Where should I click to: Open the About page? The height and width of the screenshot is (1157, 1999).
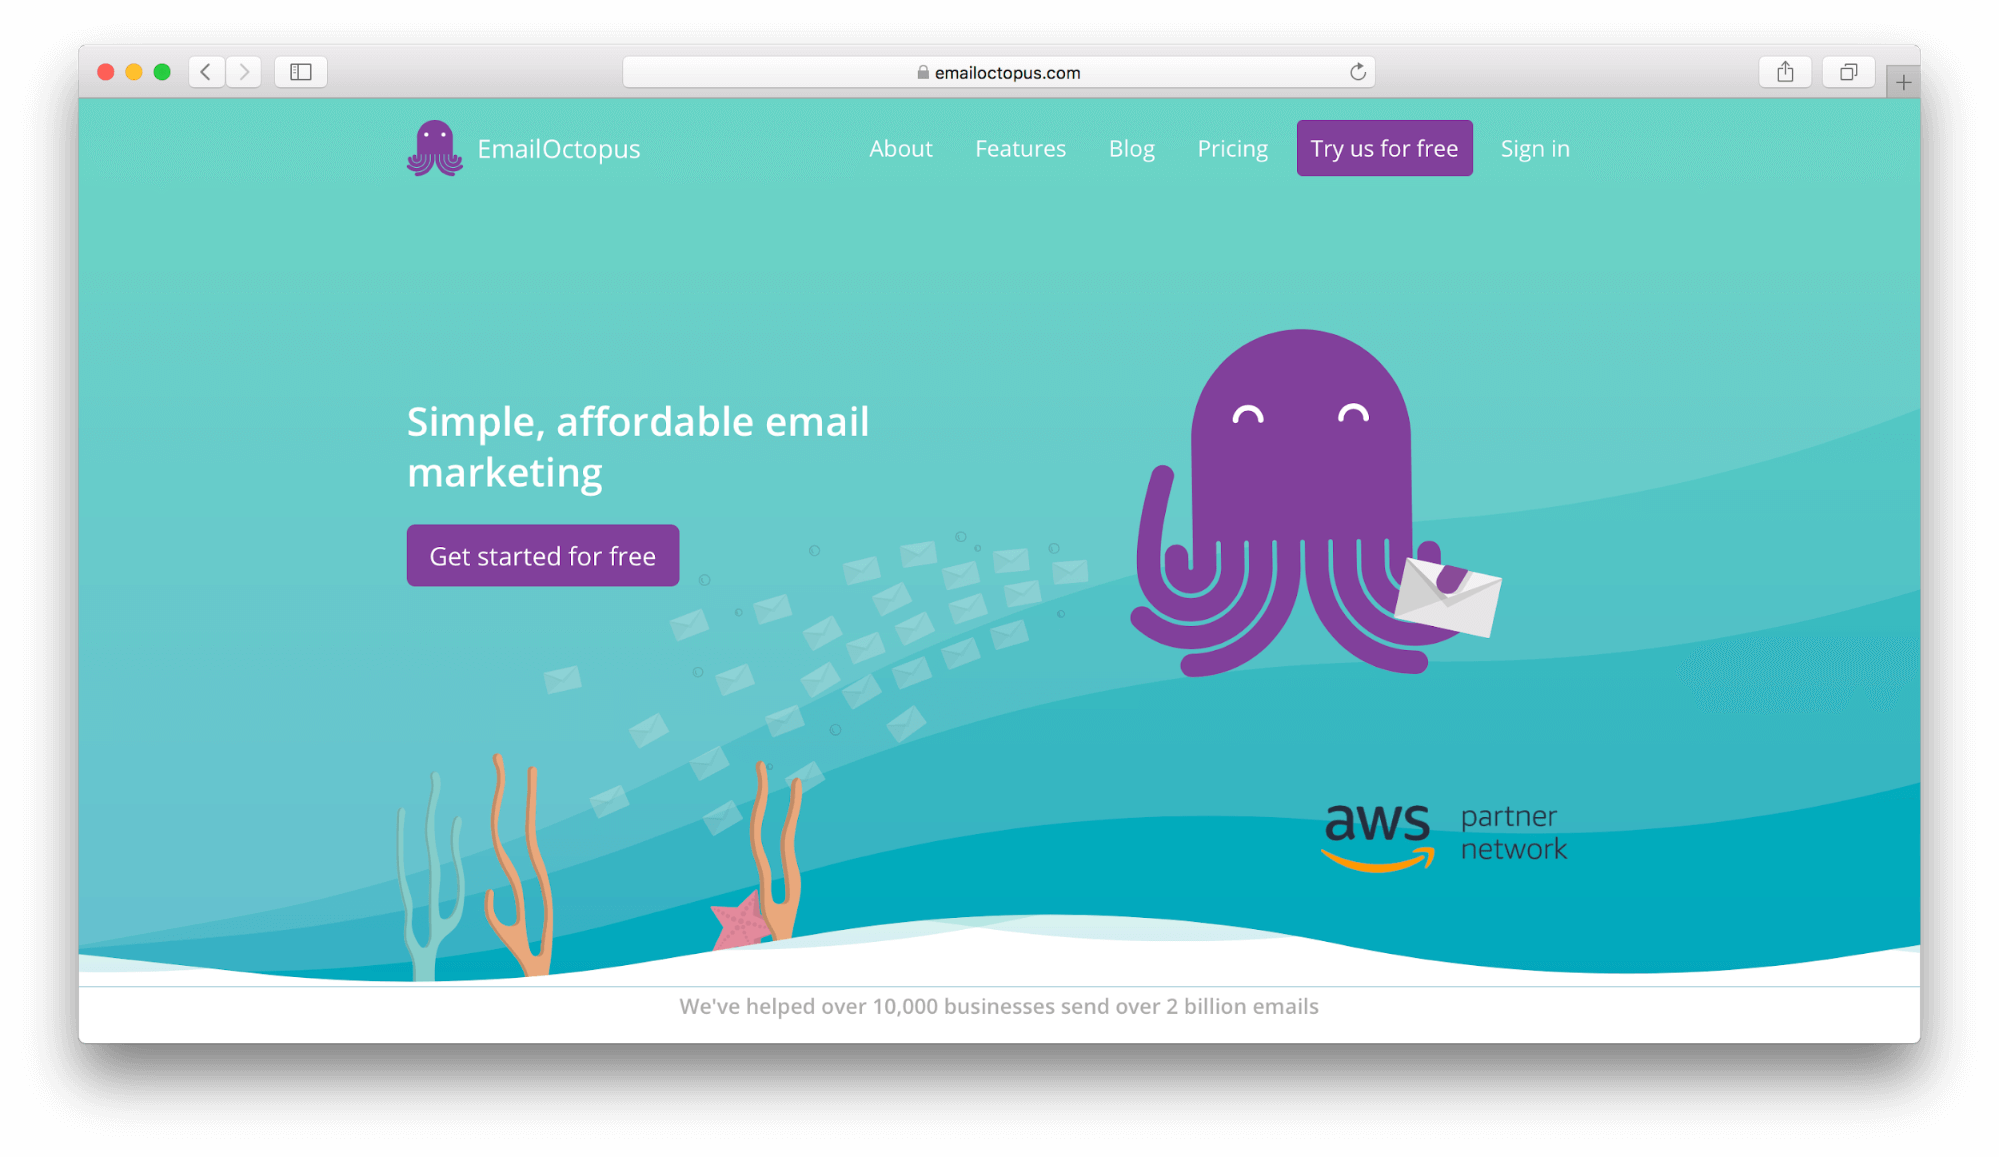(x=900, y=148)
